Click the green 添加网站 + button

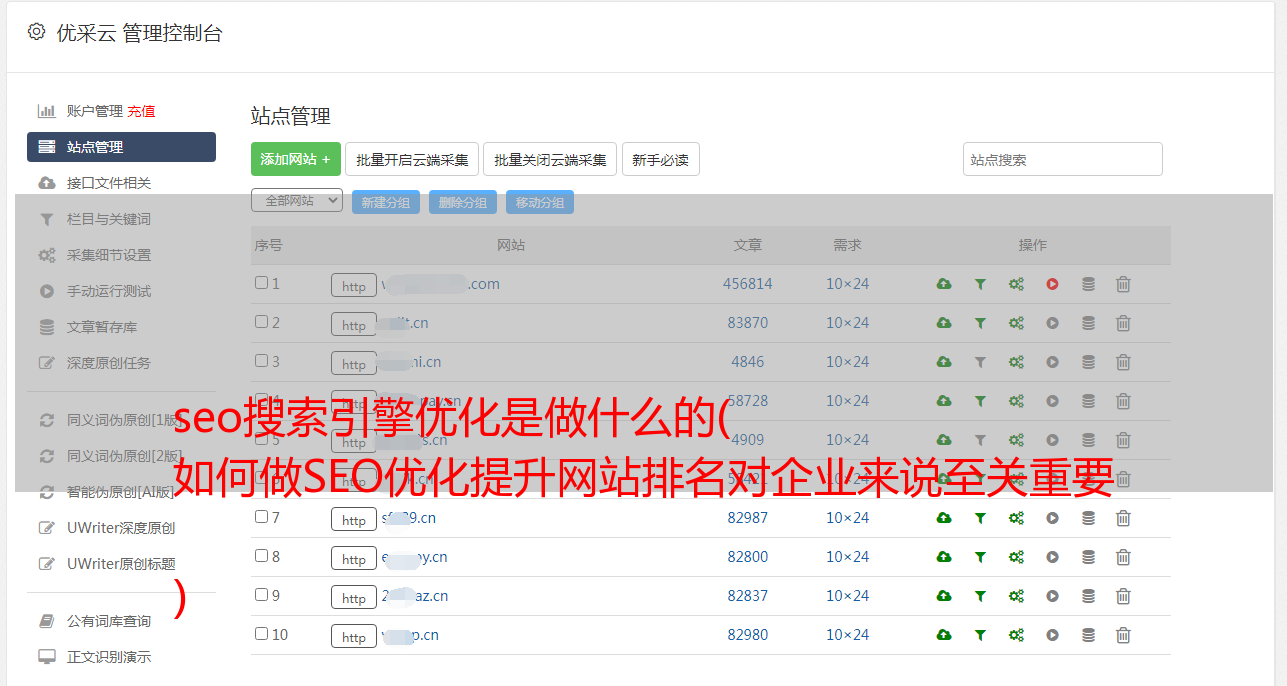click(x=296, y=159)
